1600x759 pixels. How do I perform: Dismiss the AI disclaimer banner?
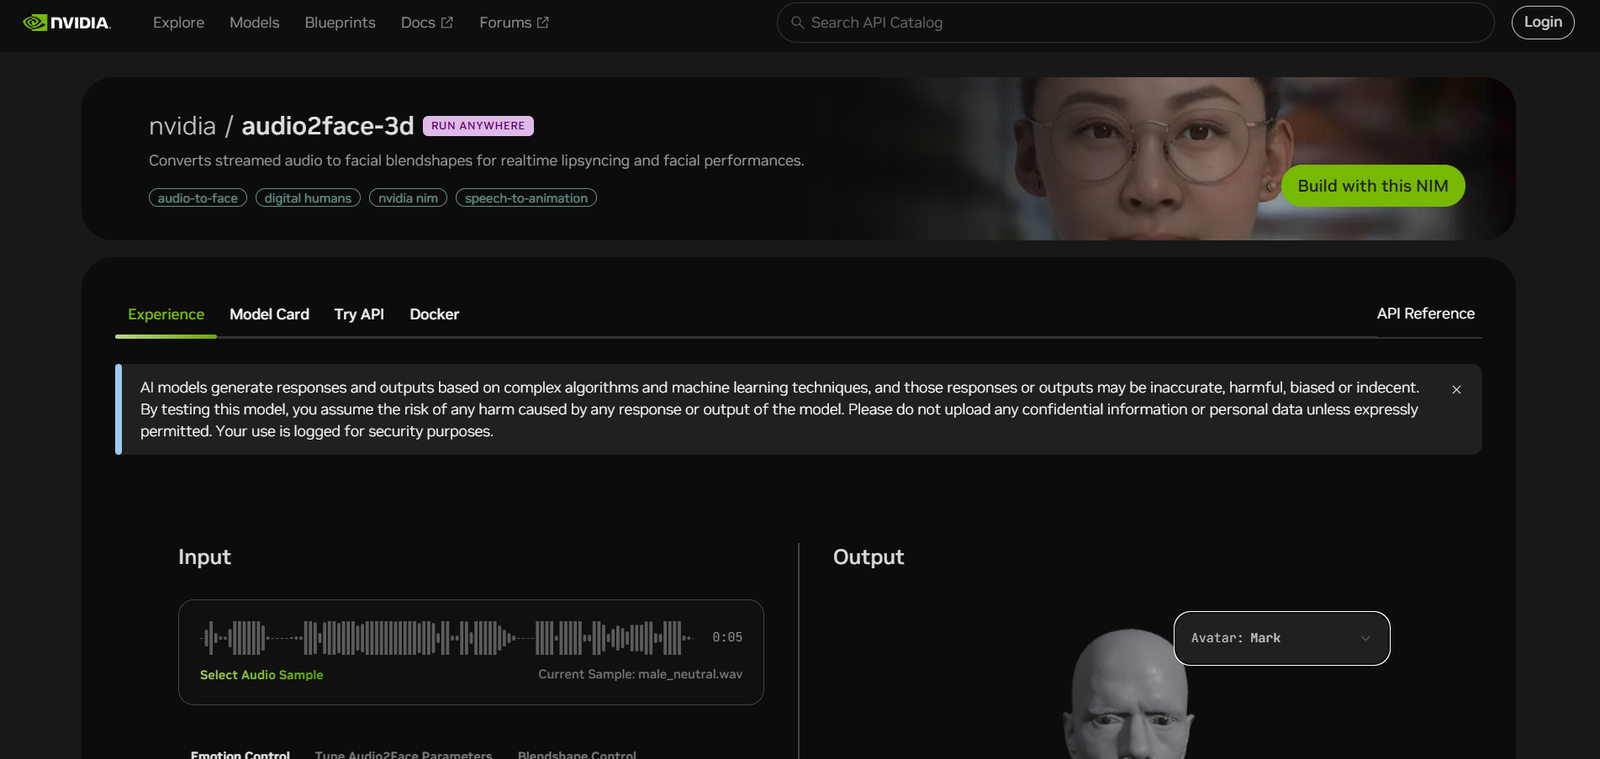click(1456, 389)
